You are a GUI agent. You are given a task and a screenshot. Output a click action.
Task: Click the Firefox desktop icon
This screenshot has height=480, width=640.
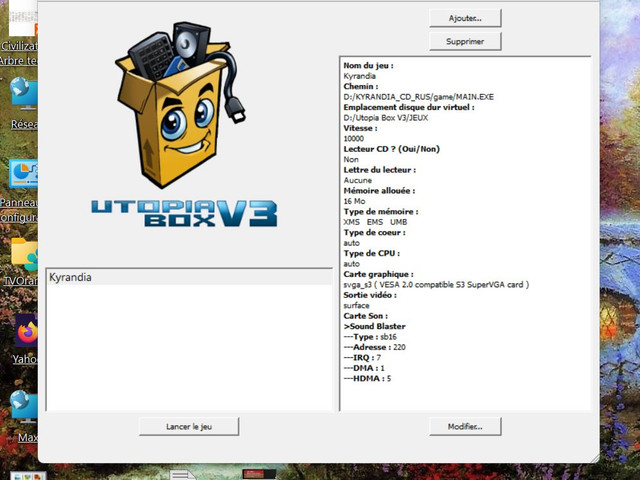tap(27, 331)
